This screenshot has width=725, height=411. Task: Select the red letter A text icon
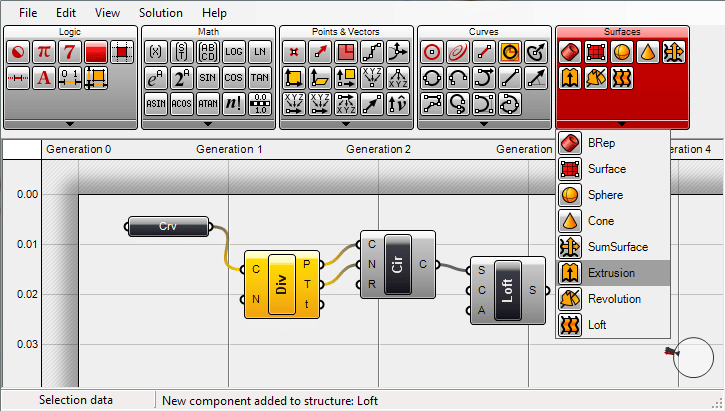click(x=44, y=77)
